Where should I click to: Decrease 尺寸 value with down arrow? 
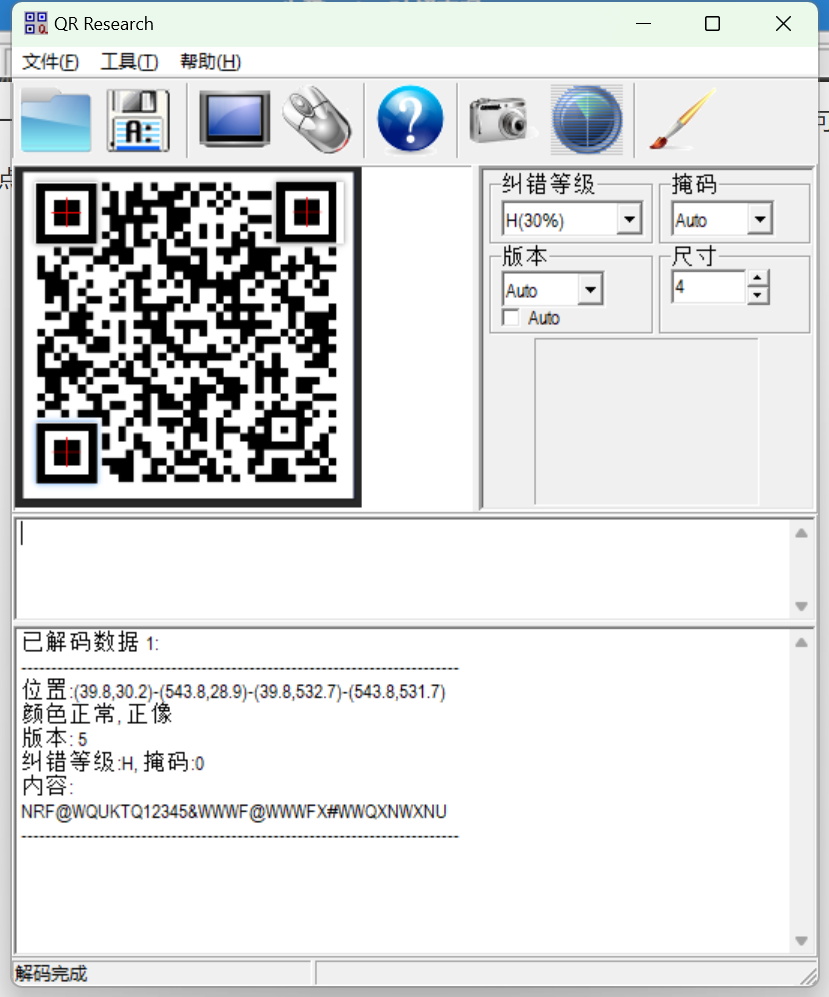[757, 296]
